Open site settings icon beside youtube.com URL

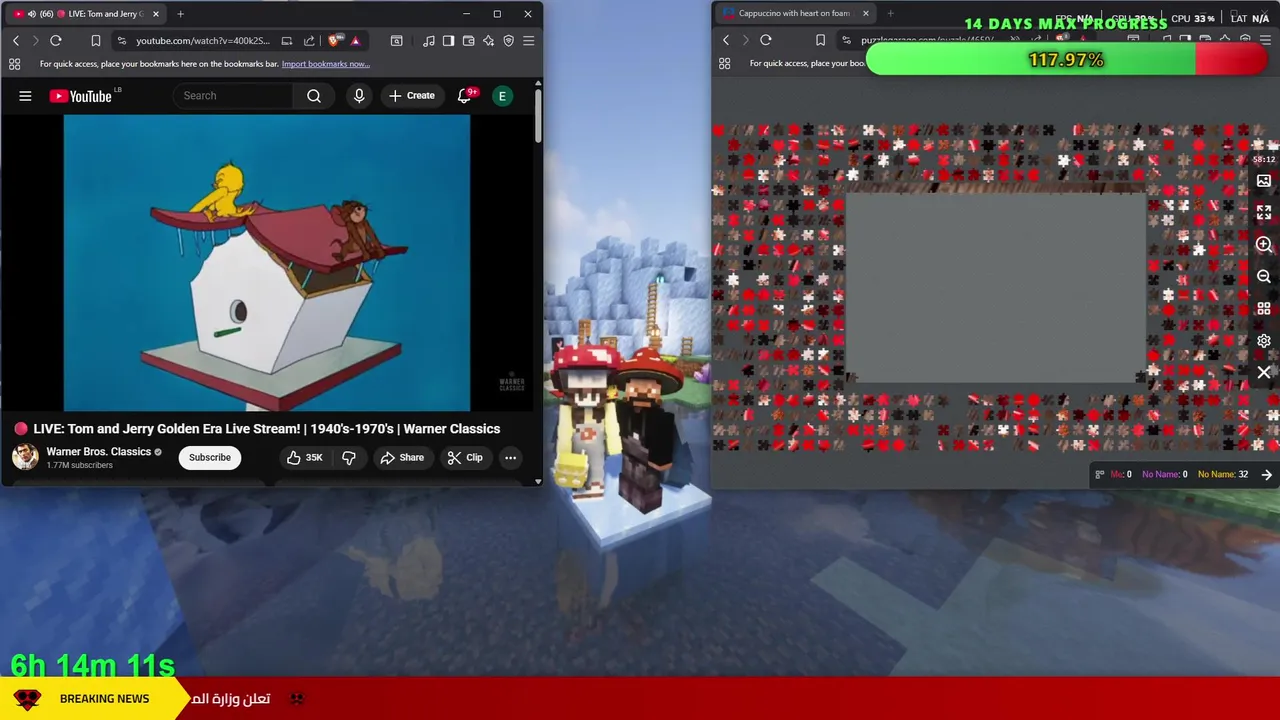click(122, 41)
